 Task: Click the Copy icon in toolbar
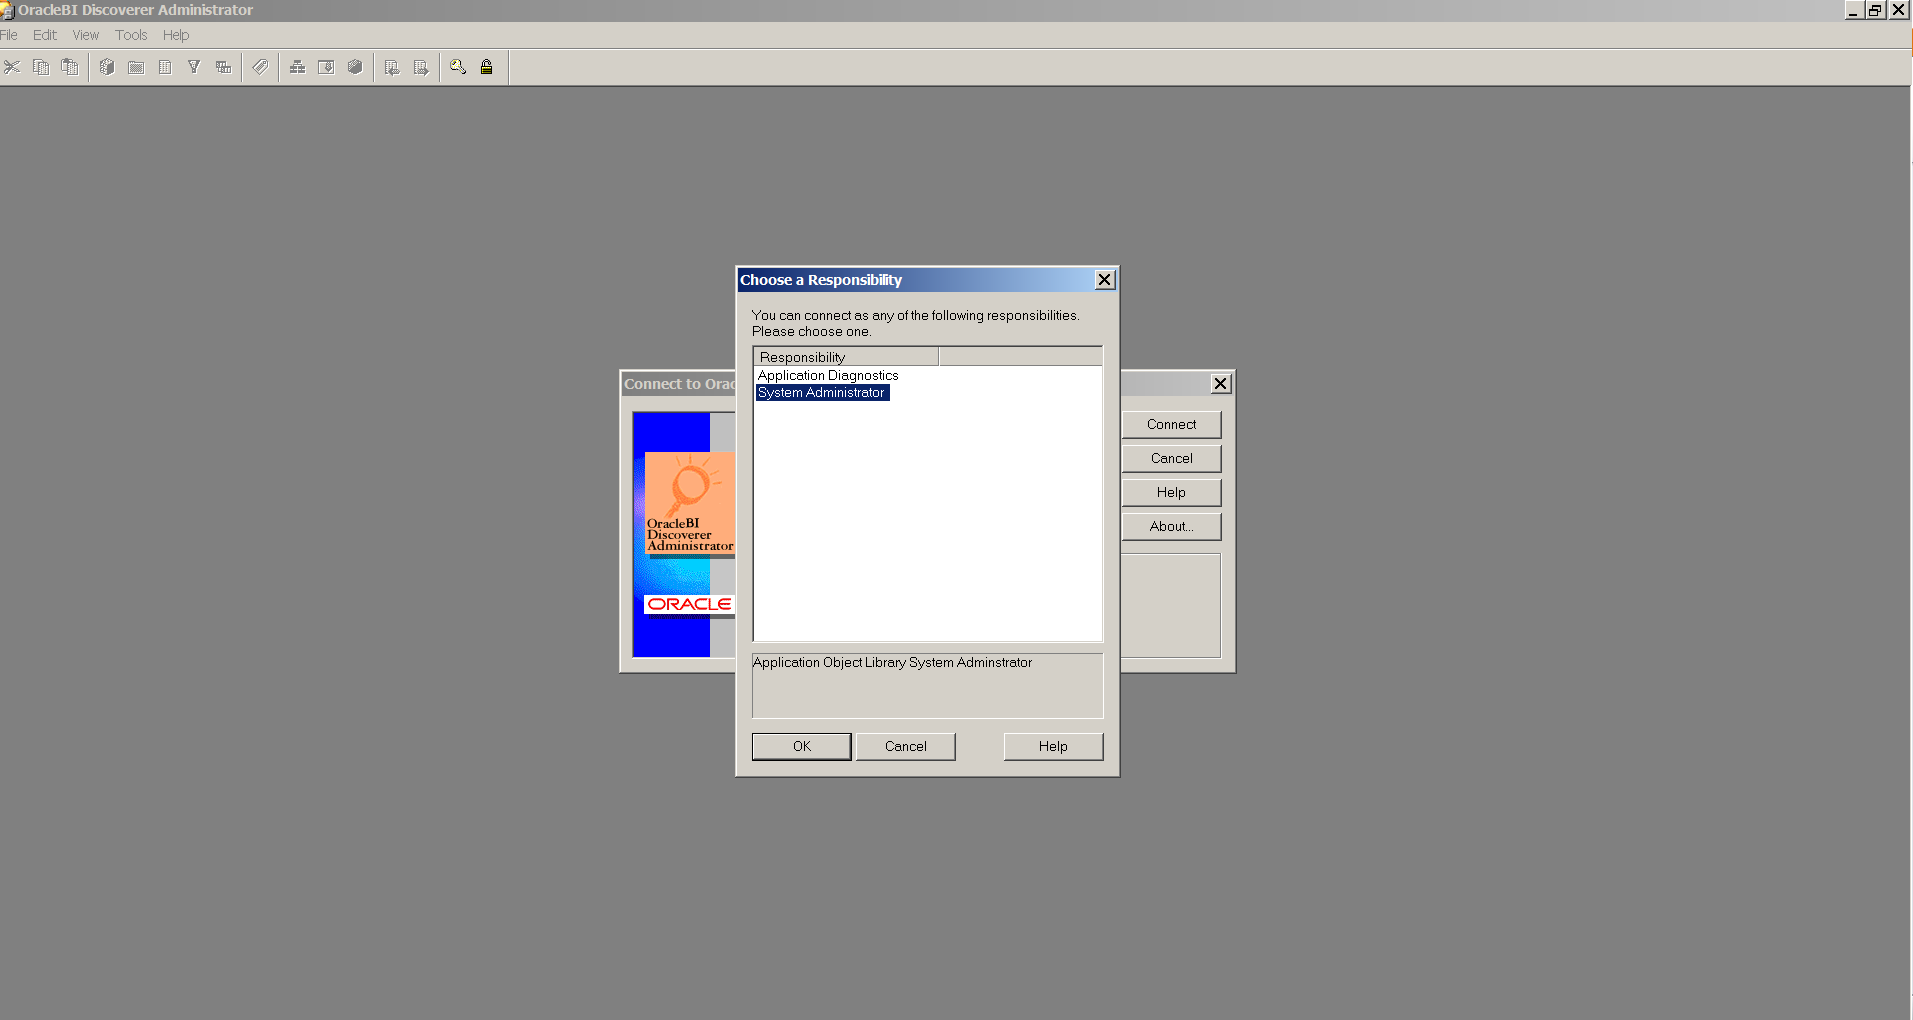[x=41, y=67]
